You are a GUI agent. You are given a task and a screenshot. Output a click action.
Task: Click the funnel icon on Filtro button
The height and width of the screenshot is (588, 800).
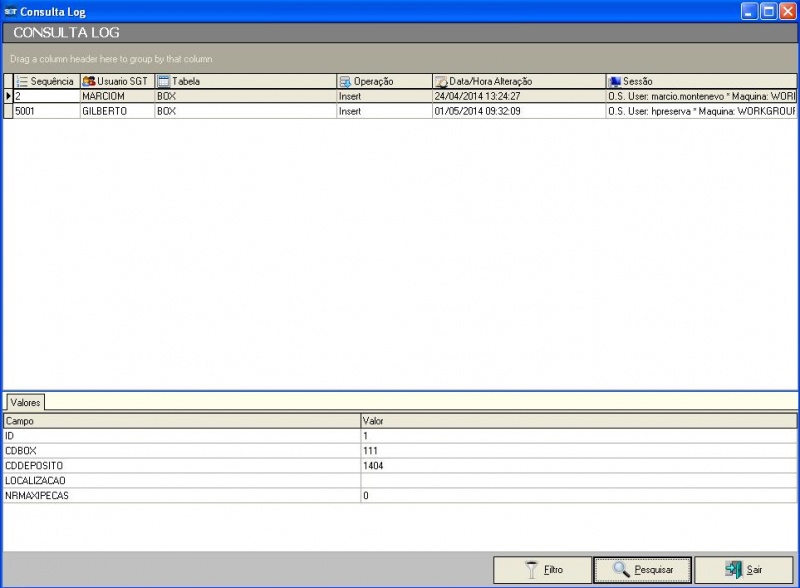click(531, 570)
